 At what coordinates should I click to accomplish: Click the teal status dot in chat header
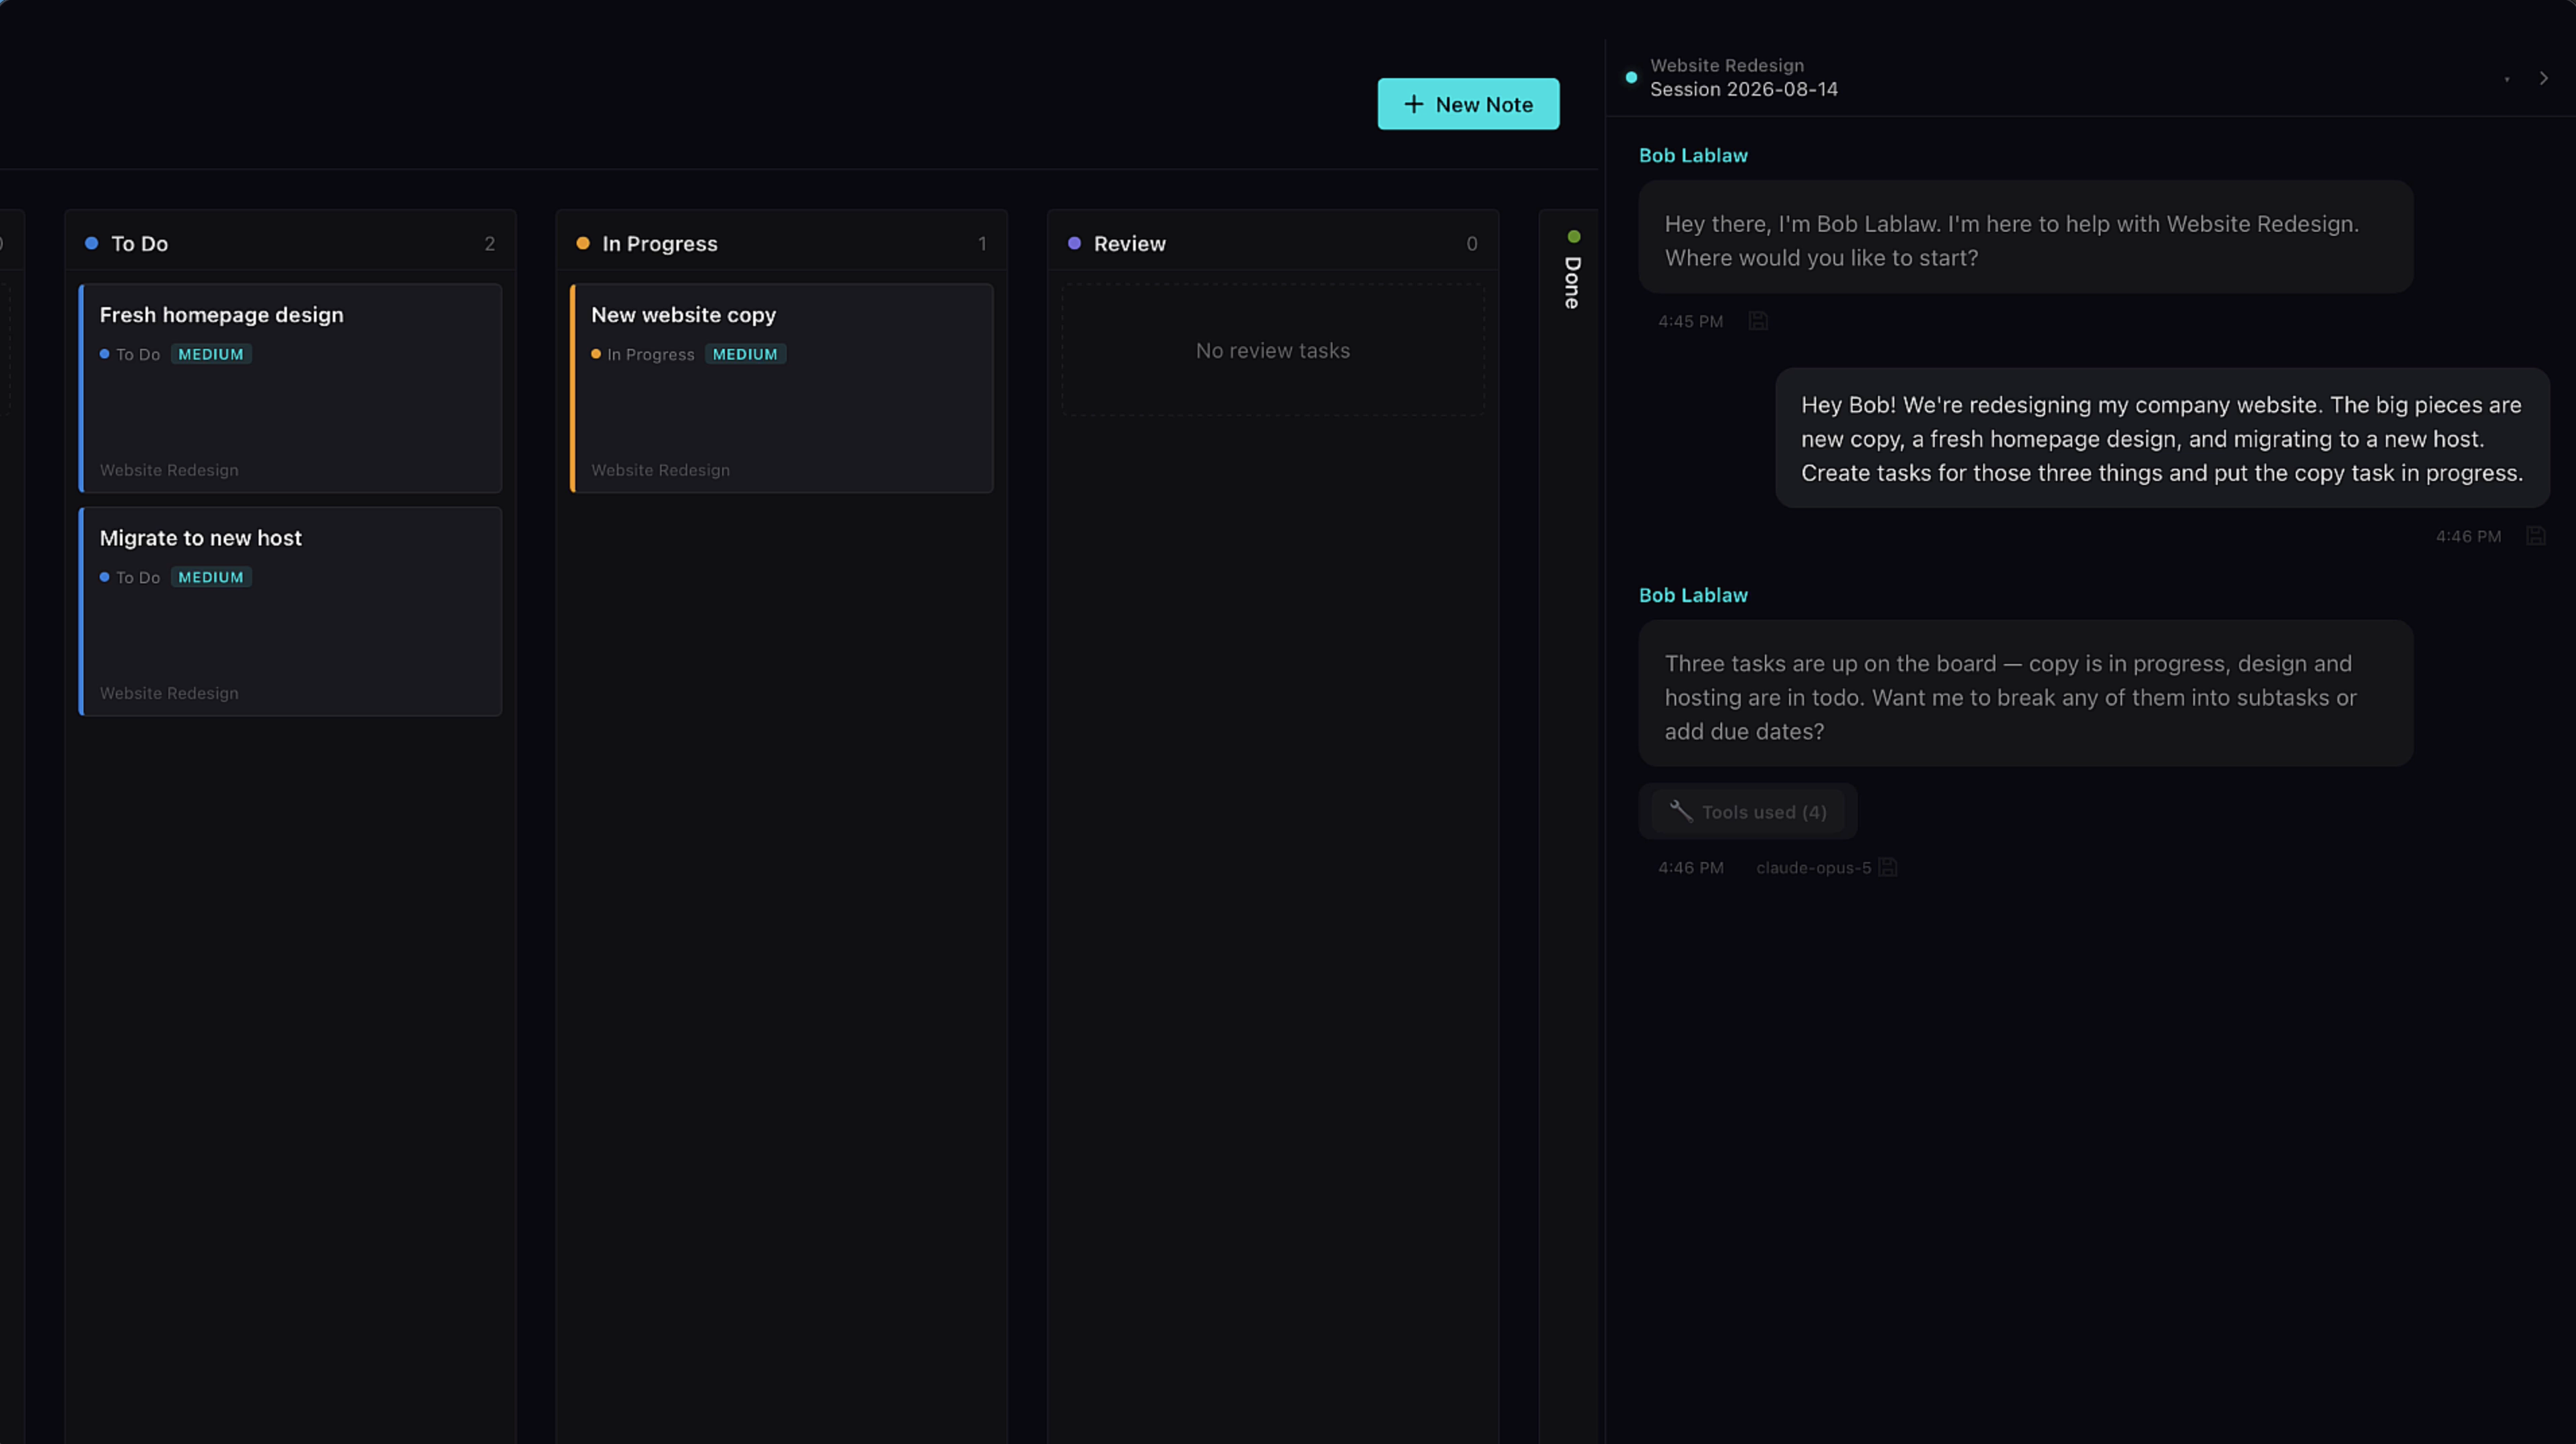pos(1631,77)
